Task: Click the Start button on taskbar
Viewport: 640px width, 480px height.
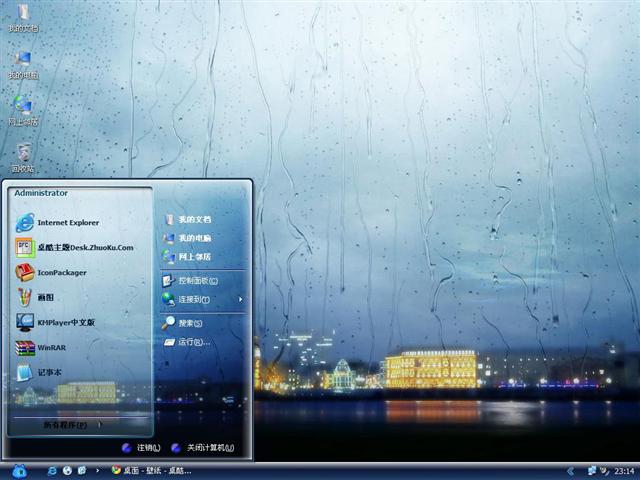Action: [x=19, y=471]
